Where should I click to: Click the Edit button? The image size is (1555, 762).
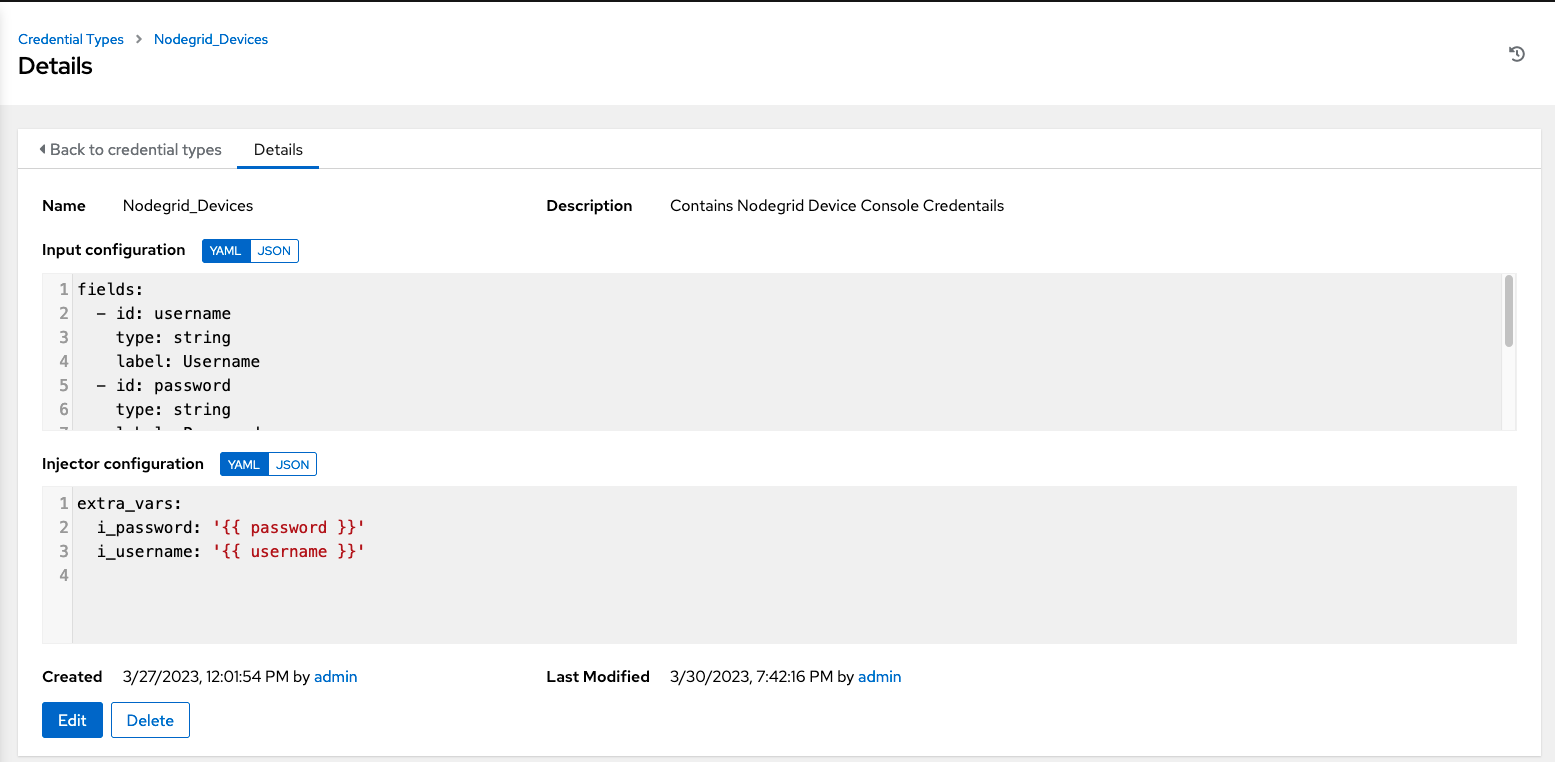pyautogui.click(x=72, y=720)
